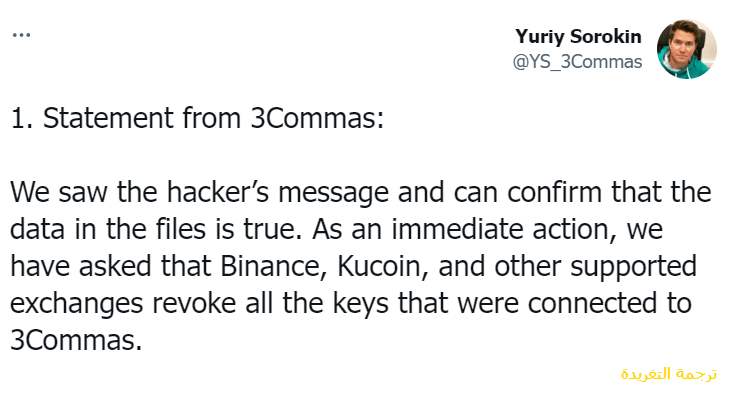Screen dimensions: 734x394
Task: Click the final '3Commas.' word in the tweet
Action: point(76,340)
